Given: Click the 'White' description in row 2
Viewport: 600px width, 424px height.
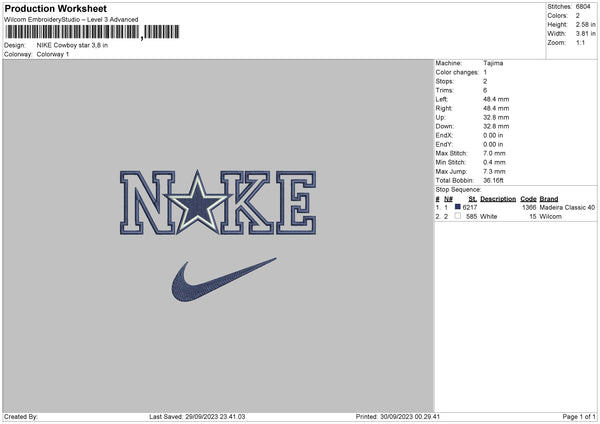Looking at the screenshot, I should (489, 217).
